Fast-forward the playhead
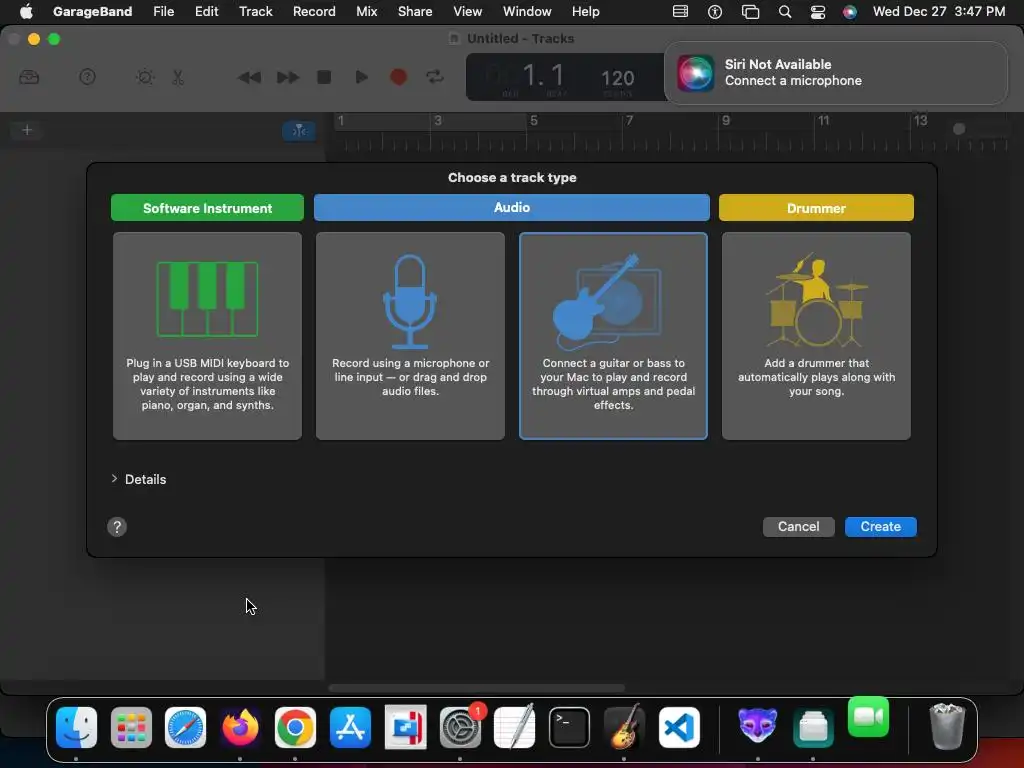Screen dimensions: 1024x768 click(x=287, y=78)
